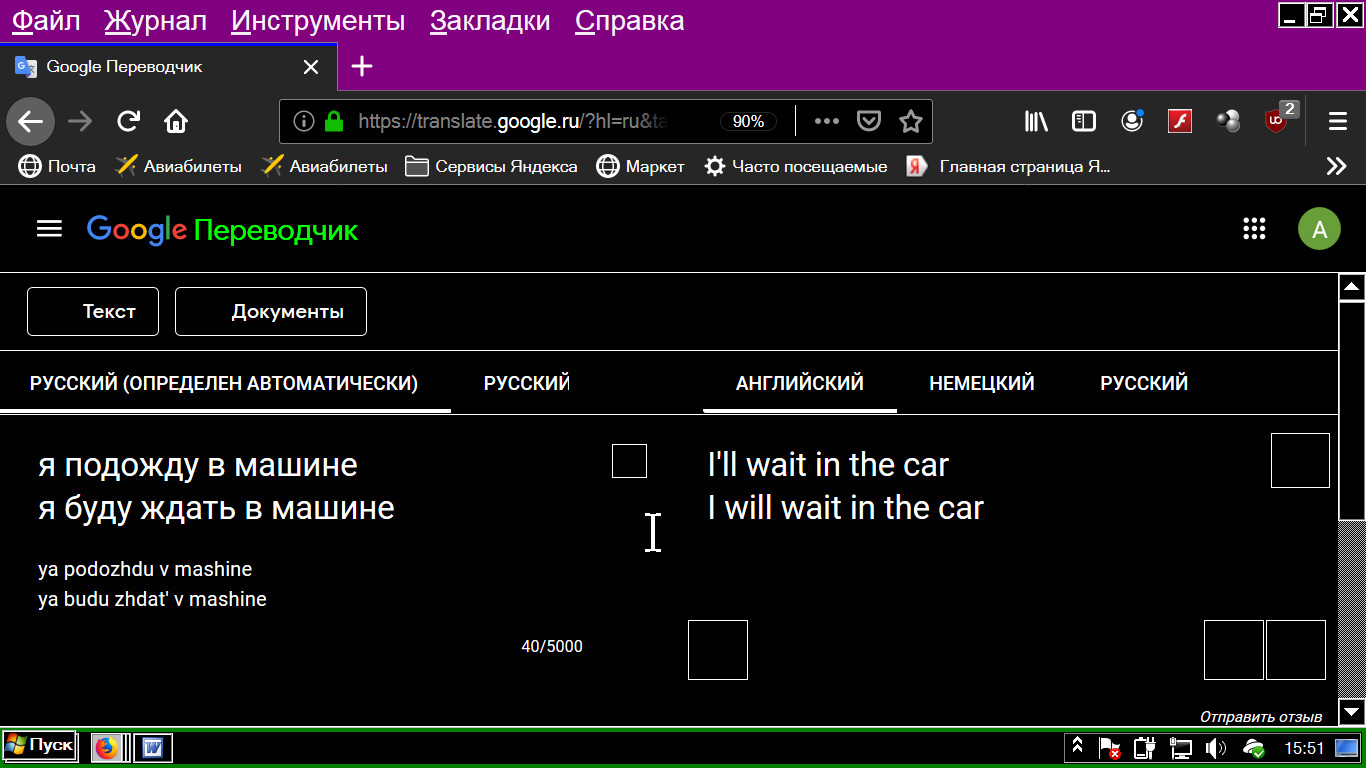Expand hidden tray icons double chevron

pyautogui.click(x=1077, y=746)
